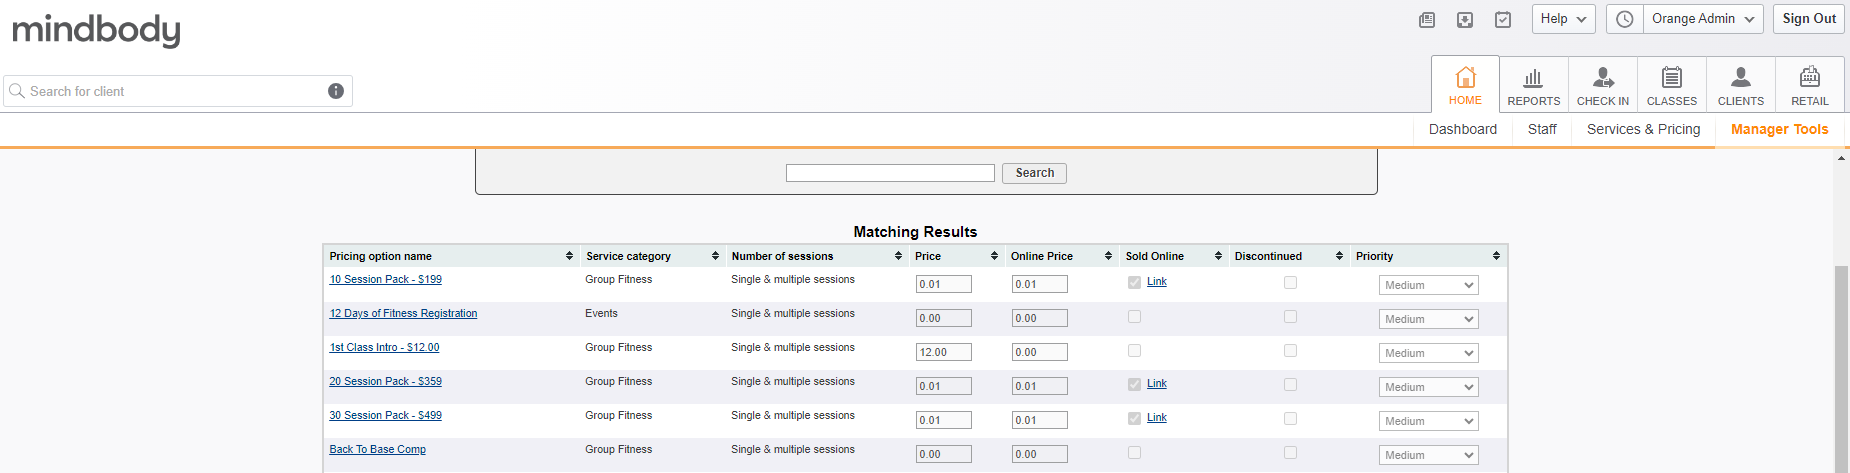1850x473 pixels.
Task: Toggle Sold Online for 12 Days of Fitness Registration
Action: [1134, 317]
